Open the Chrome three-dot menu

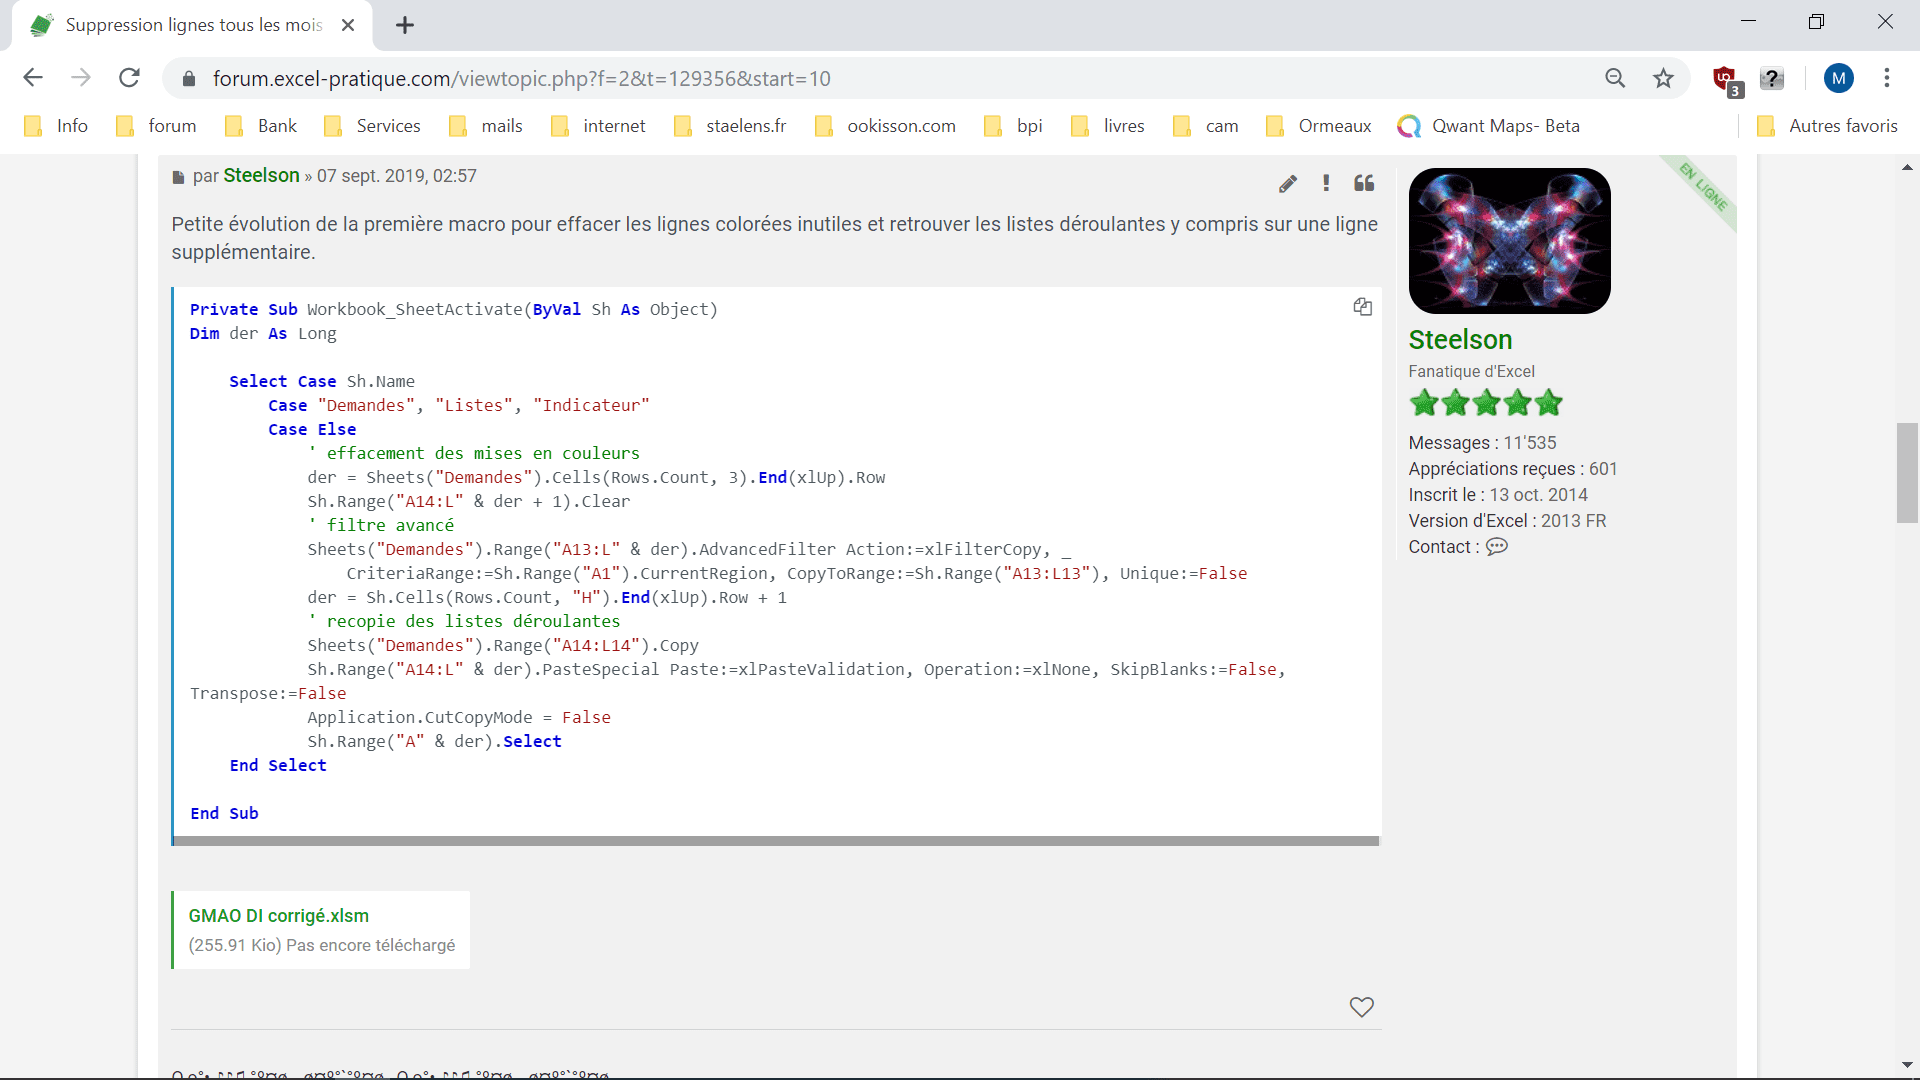1886,78
